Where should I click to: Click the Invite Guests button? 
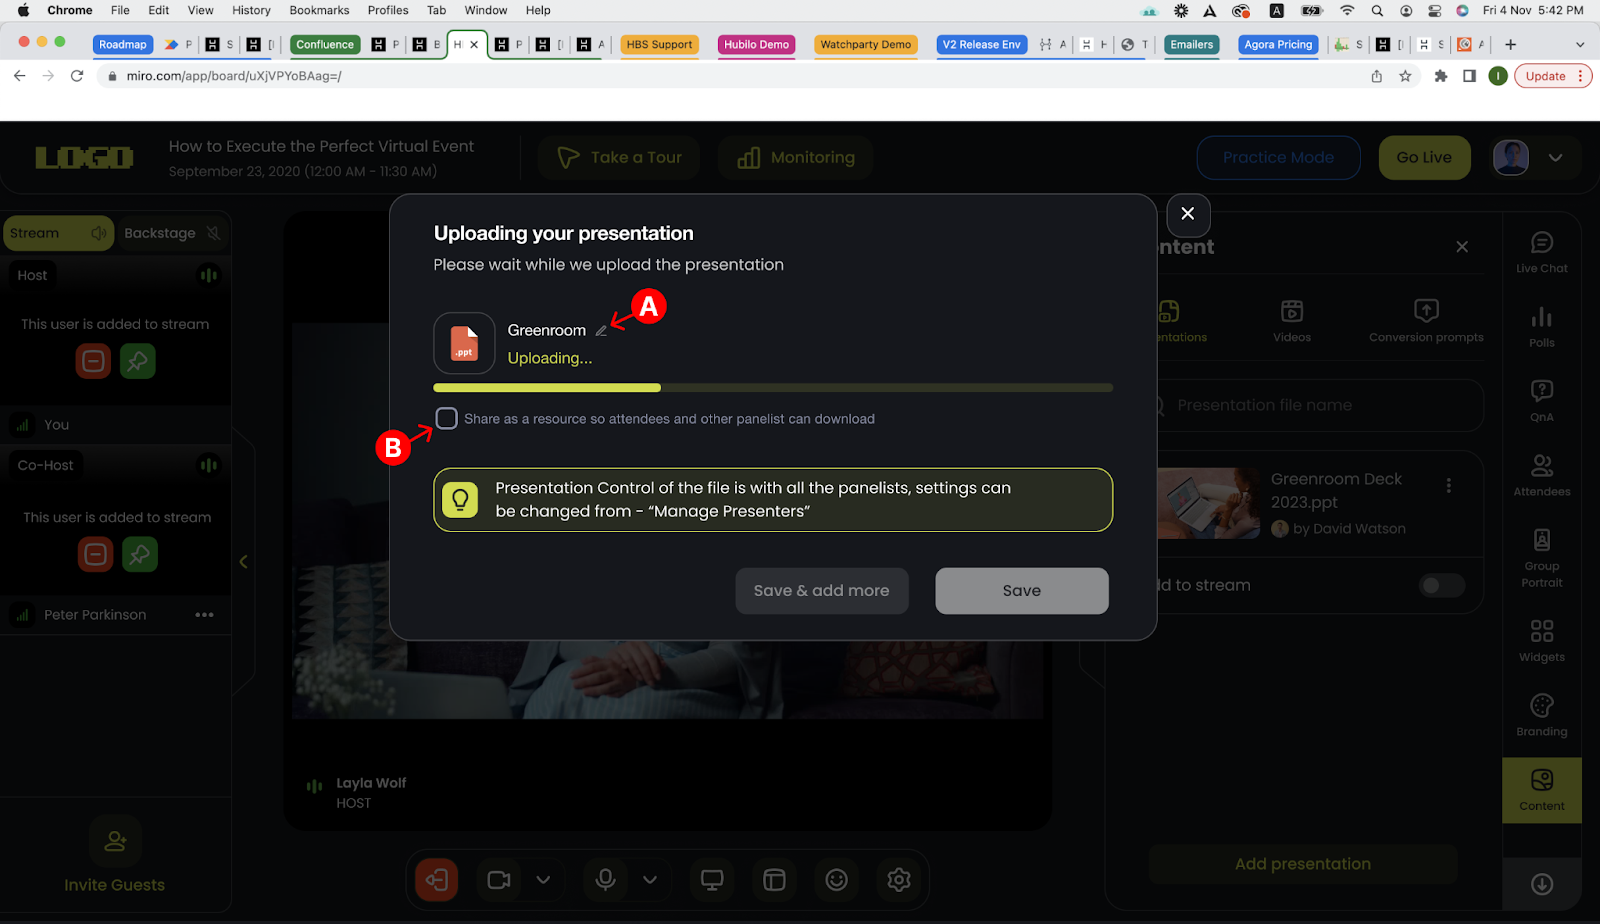point(115,856)
